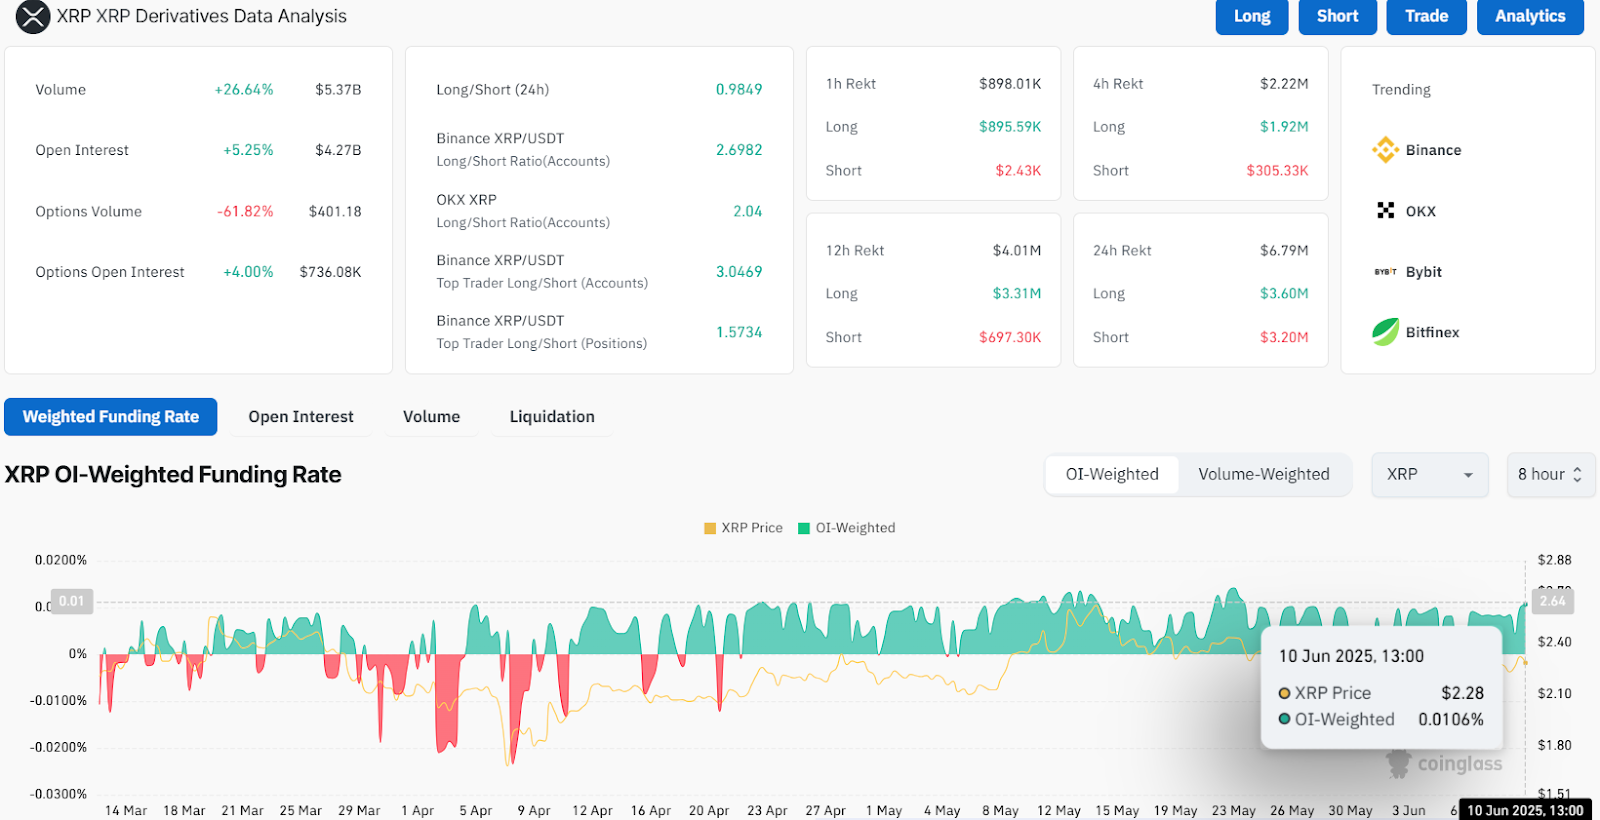1600x820 pixels.
Task: Click the 0.01 funding rate axis marker
Action: pyautogui.click(x=72, y=601)
